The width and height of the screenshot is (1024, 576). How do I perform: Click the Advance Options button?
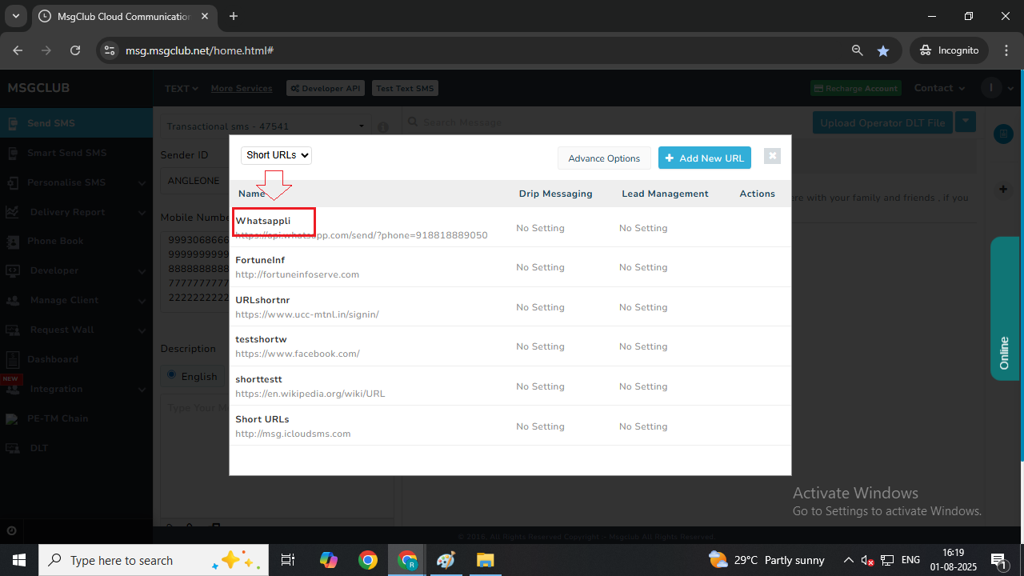pos(603,158)
